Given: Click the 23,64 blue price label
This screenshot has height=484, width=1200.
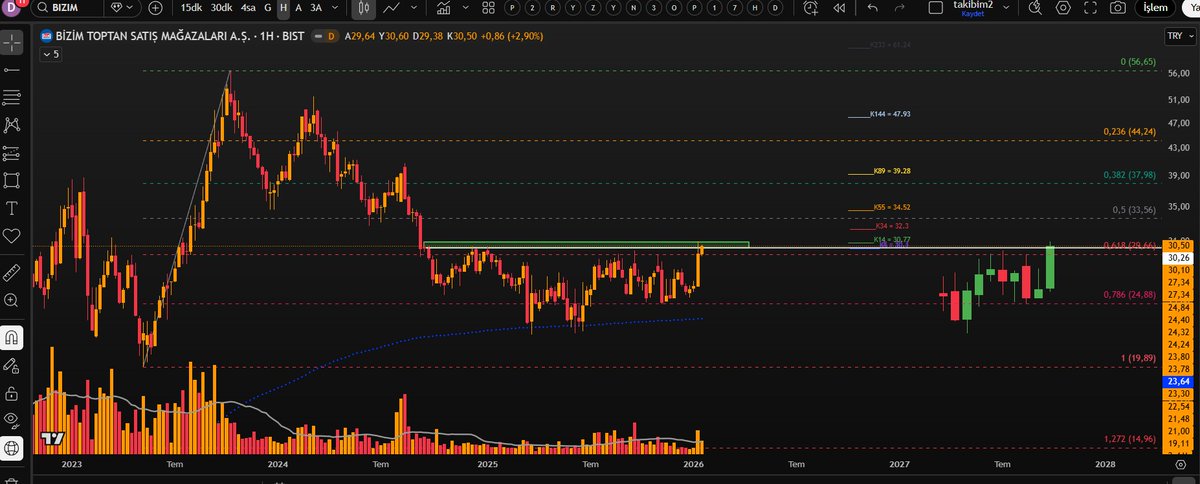Looking at the screenshot, I should click(x=1179, y=381).
